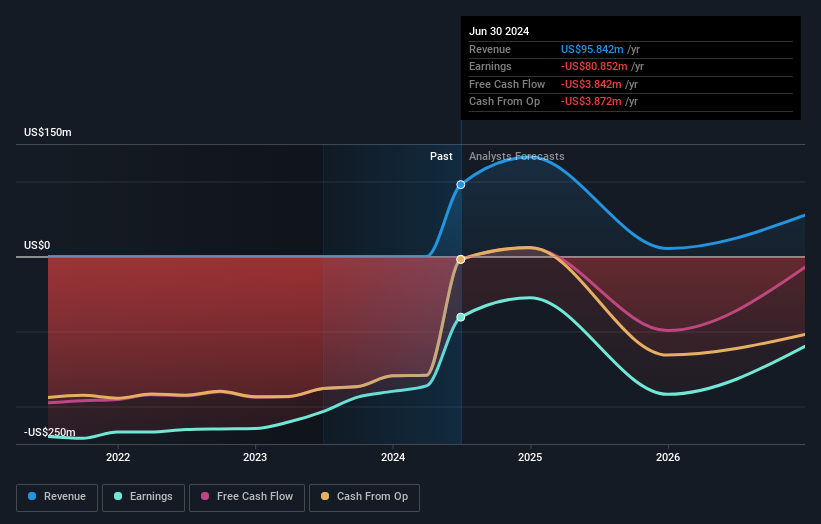Click the 2025 x-axis label
This screenshot has width=821, height=524.
530,458
